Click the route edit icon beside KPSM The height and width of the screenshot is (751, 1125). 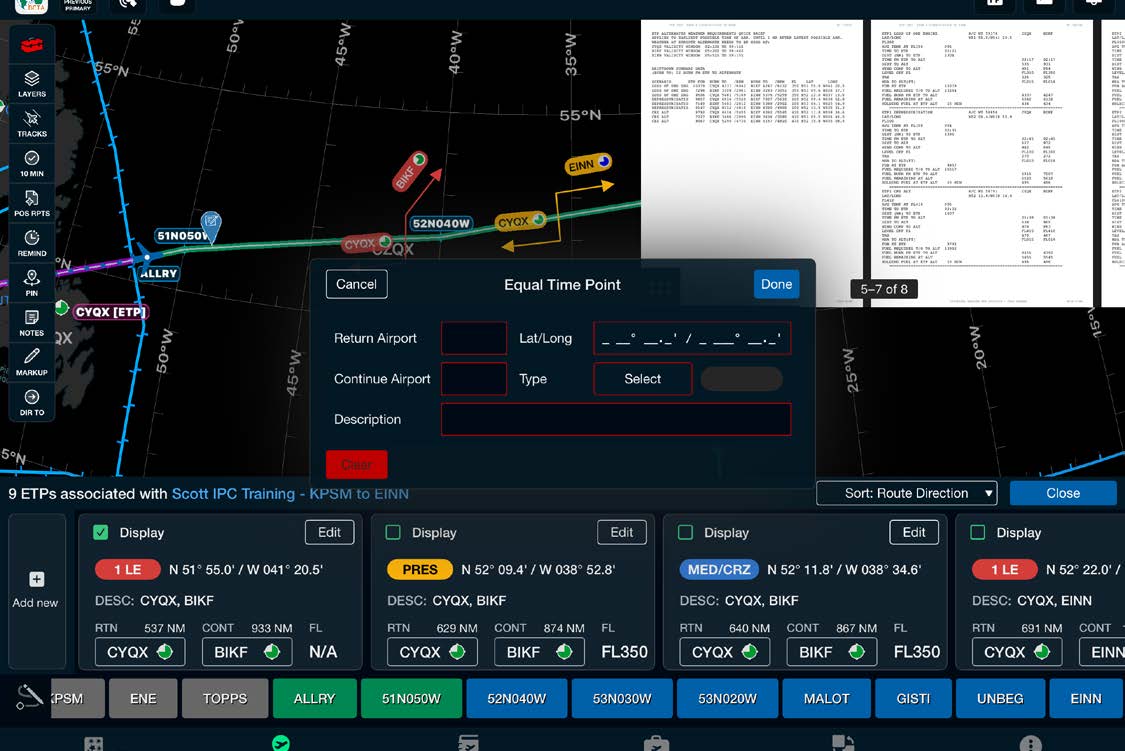[29, 697]
